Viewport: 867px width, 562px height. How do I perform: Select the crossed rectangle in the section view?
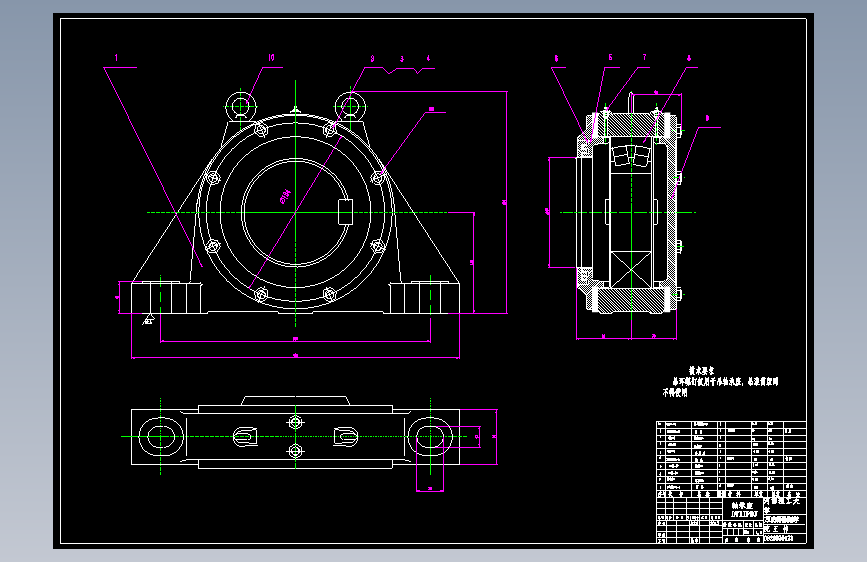coord(631,269)
